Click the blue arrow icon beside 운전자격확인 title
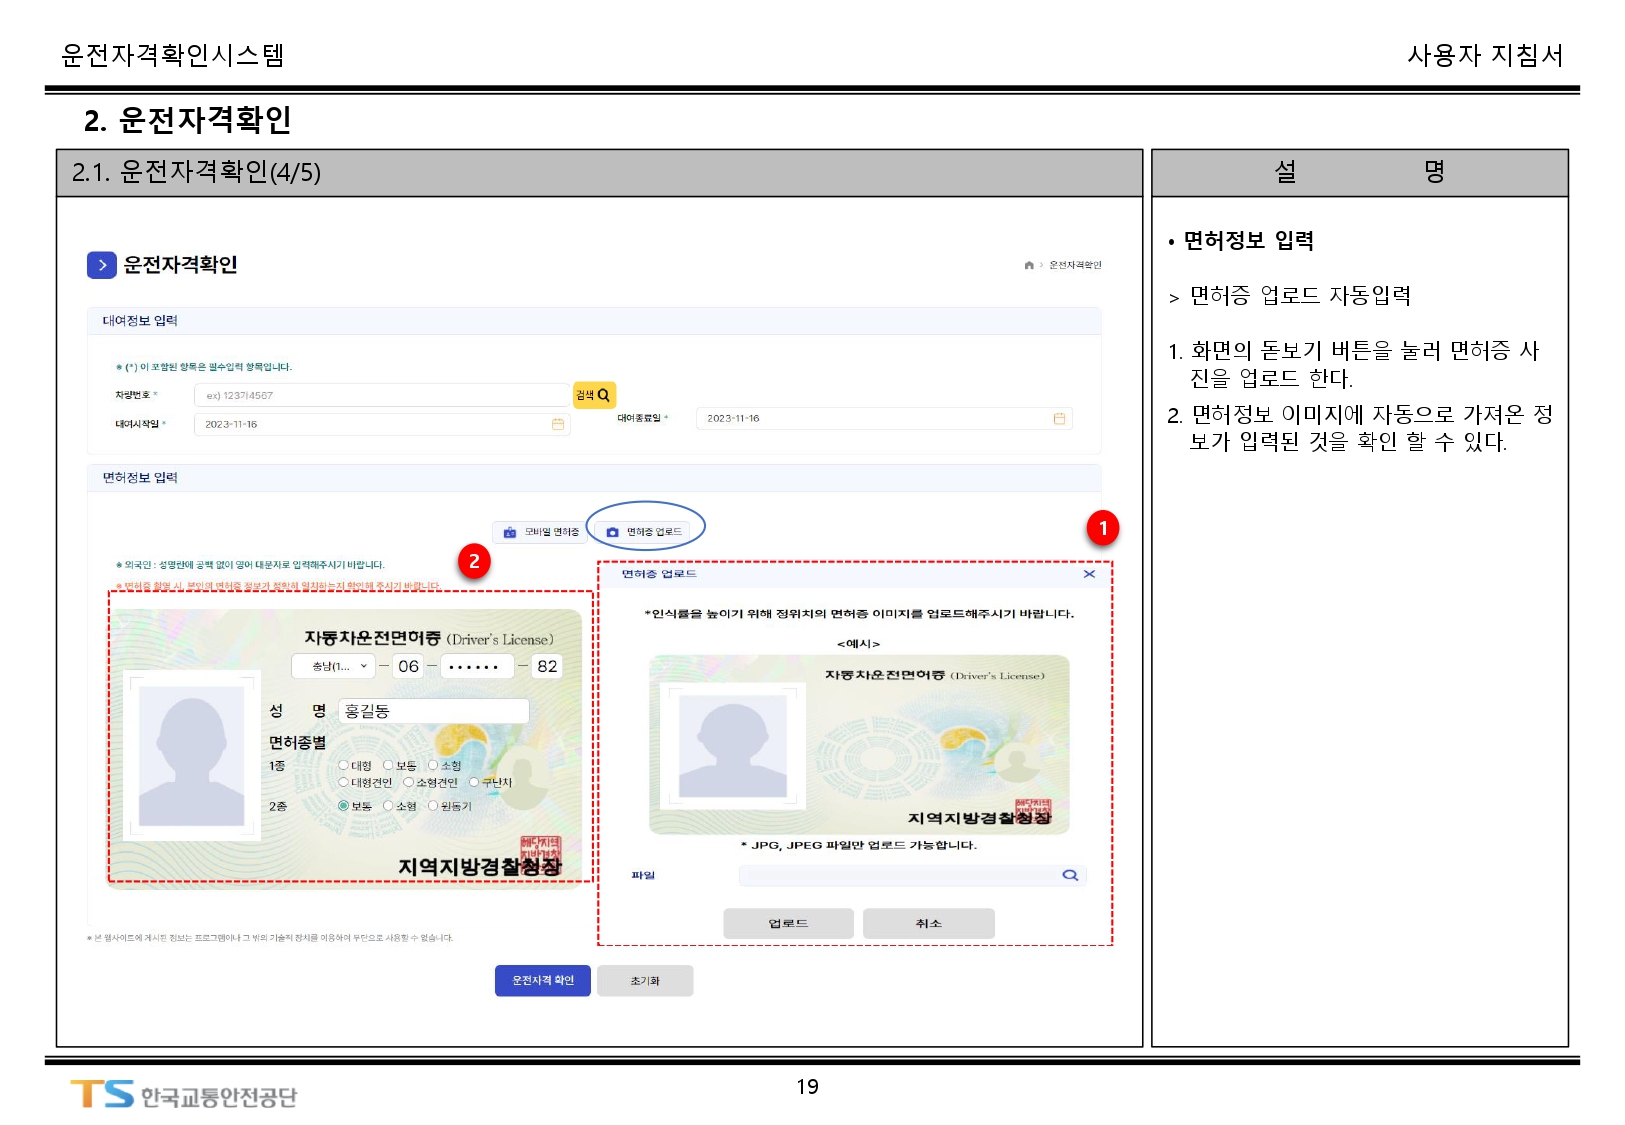Image resolution: width=1625 pixels, height=1125 pixels. tap(102, 265)
